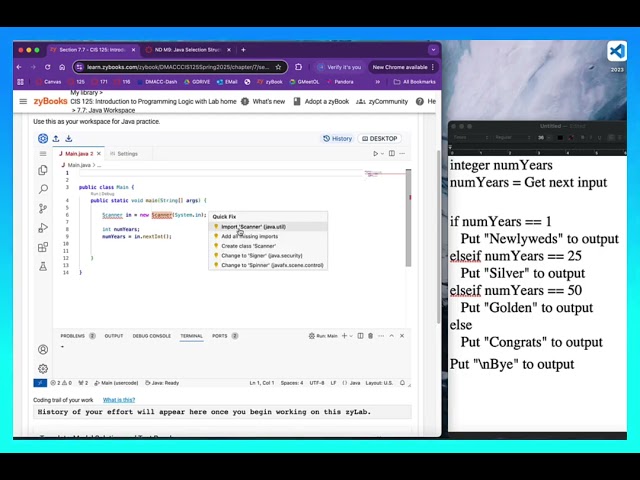This screenshot has width=640, height=480.
Task: Open the zyCommunity link
Action: click(x=382, y=101)
